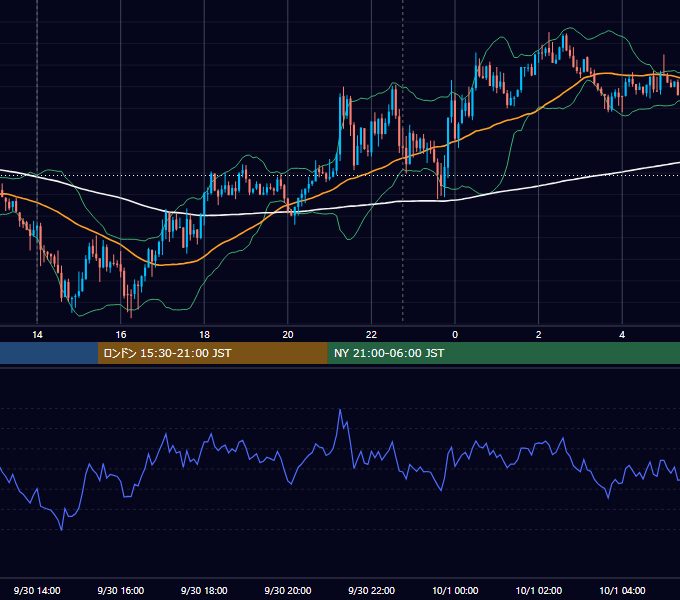Viewport: 680px width, 600px height.
Task: Click the 9/30 22:00 time label
Action: click(x=371, y=590)
